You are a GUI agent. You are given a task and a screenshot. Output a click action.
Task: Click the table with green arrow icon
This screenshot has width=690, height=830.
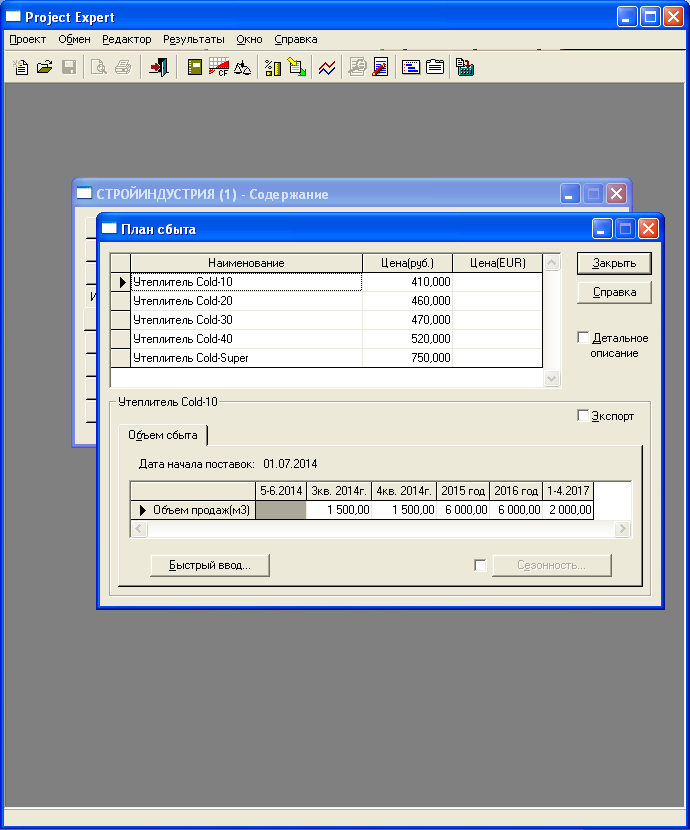tap(297, 67)
